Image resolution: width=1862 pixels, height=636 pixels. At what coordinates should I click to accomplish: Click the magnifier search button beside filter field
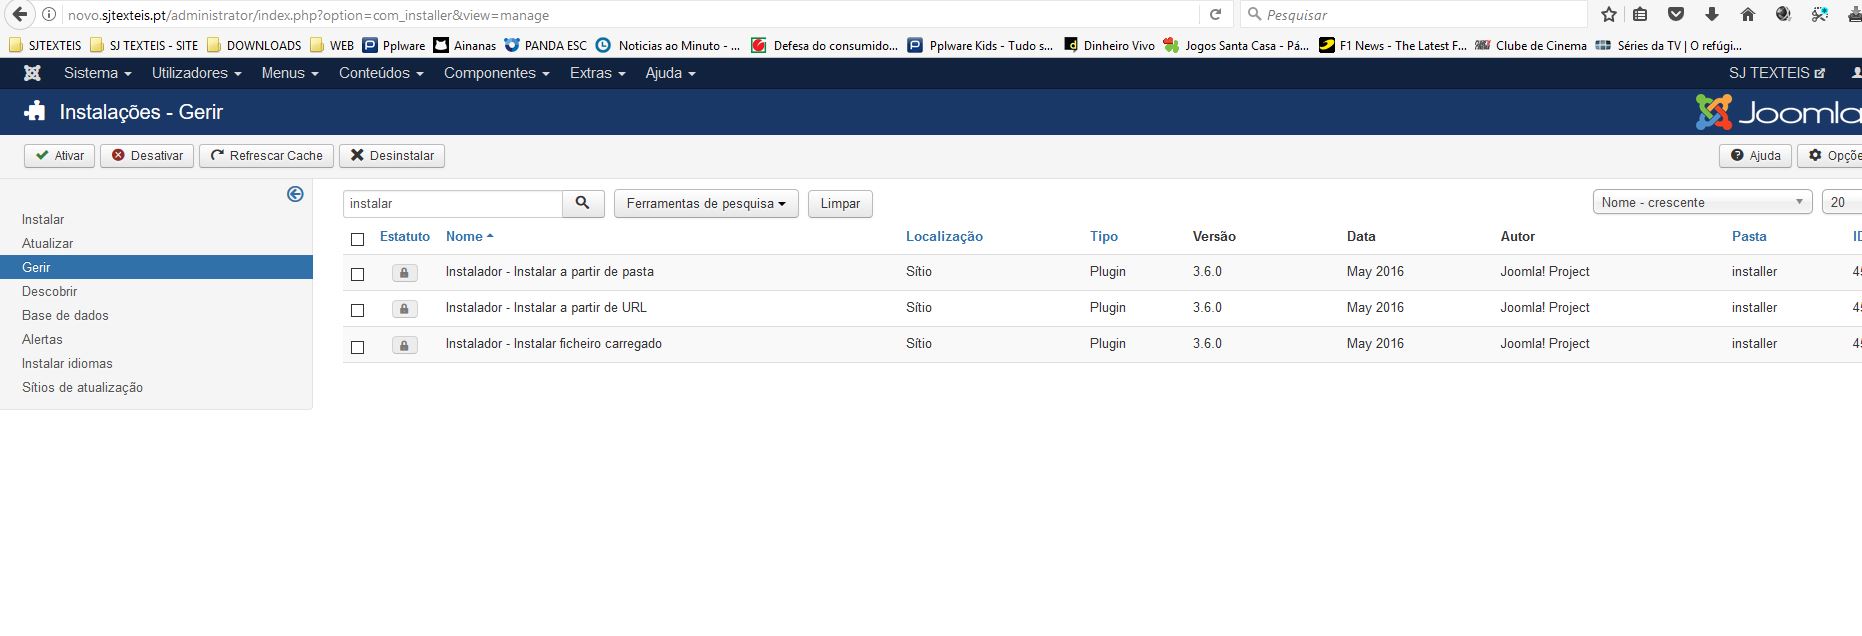point(583,203)
